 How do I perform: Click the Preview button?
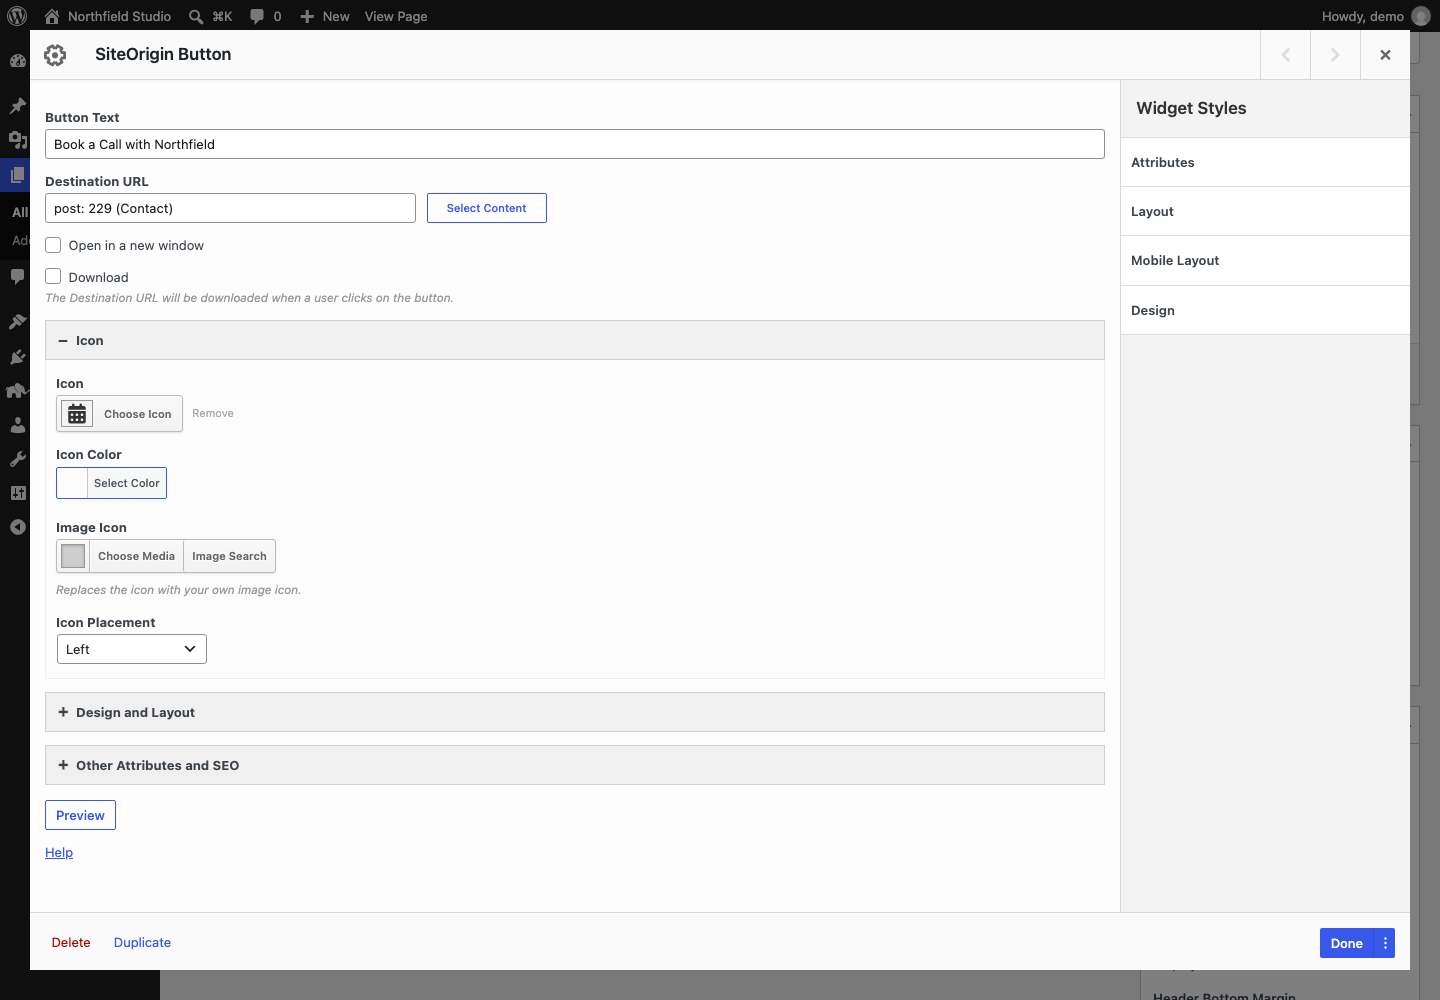[80, 815]
